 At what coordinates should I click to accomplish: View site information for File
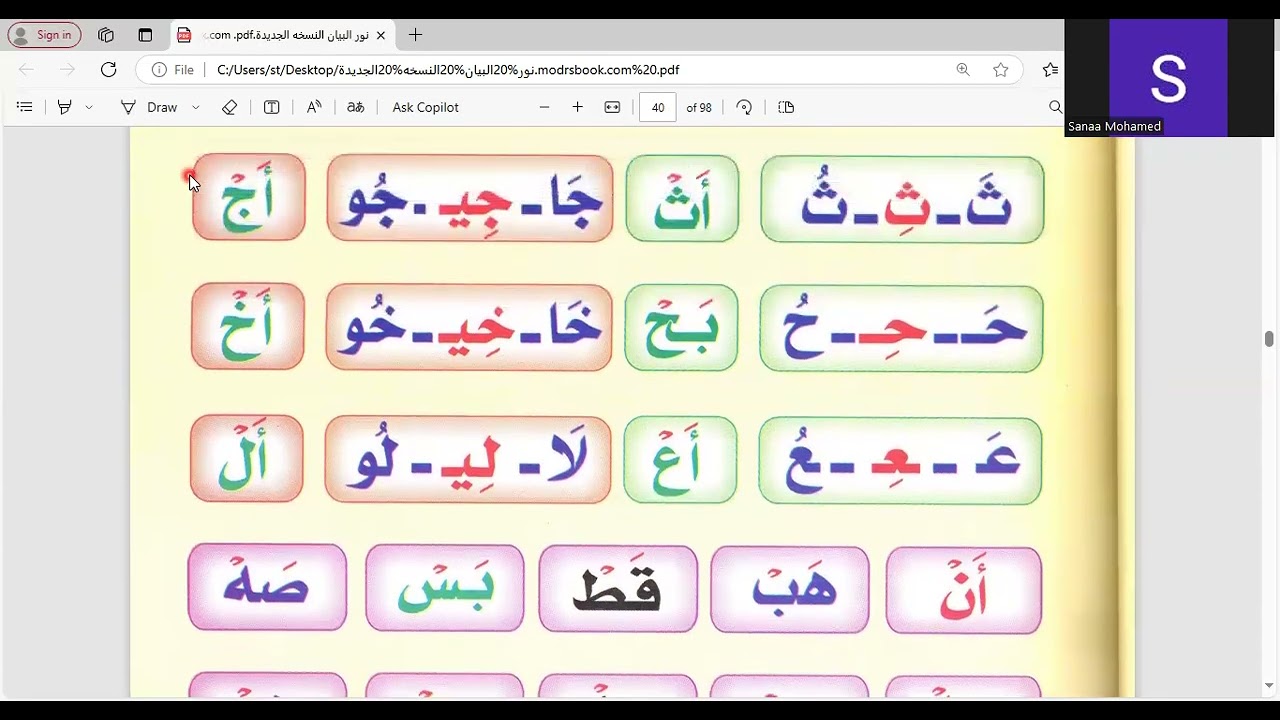point(172,70)
